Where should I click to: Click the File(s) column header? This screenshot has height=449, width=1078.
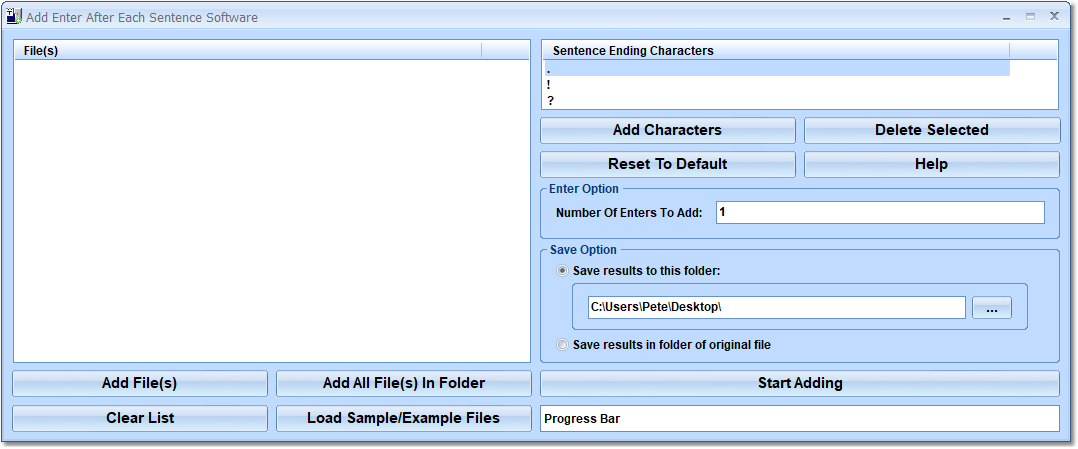(x=248, y=50)
